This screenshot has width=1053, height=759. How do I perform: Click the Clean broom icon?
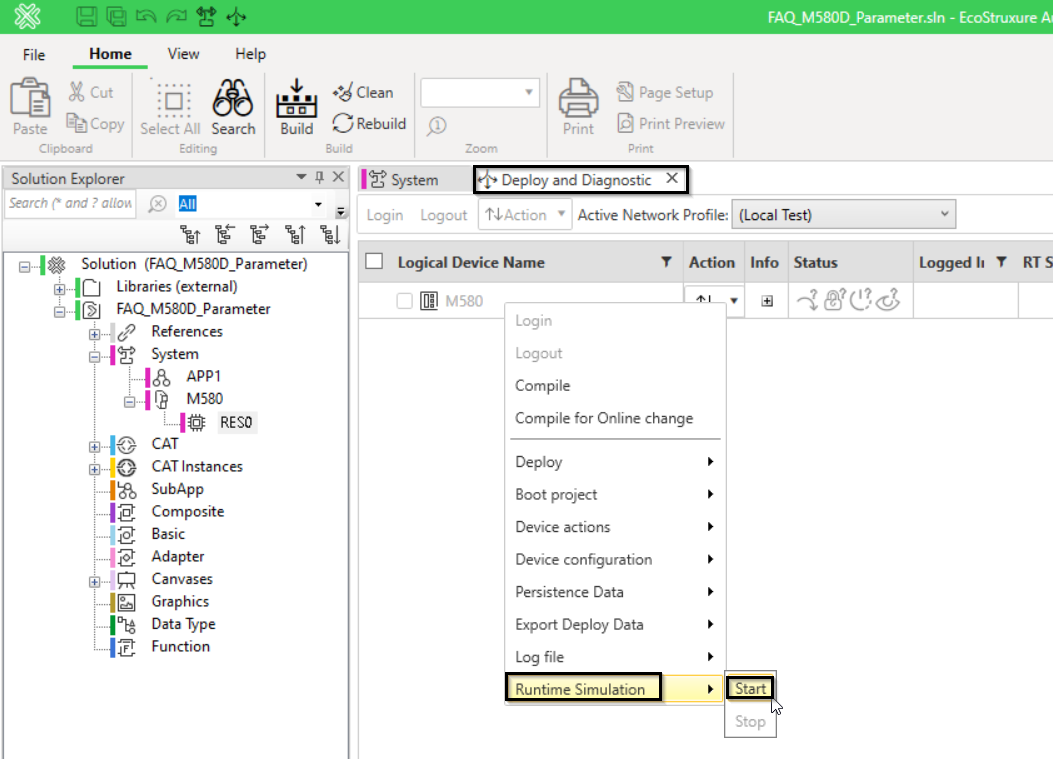coord(342,92)
